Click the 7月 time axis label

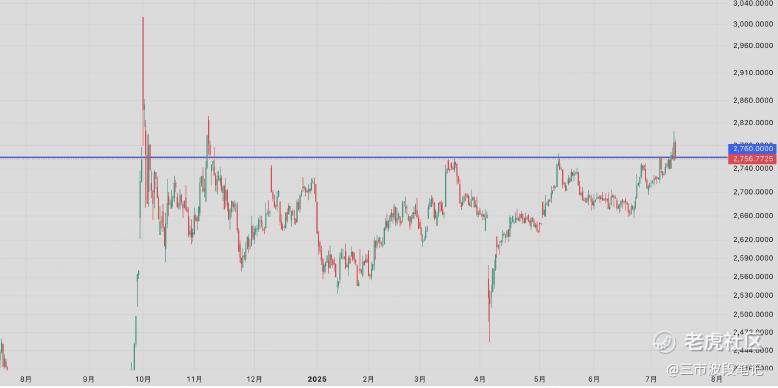coord(652,379)
